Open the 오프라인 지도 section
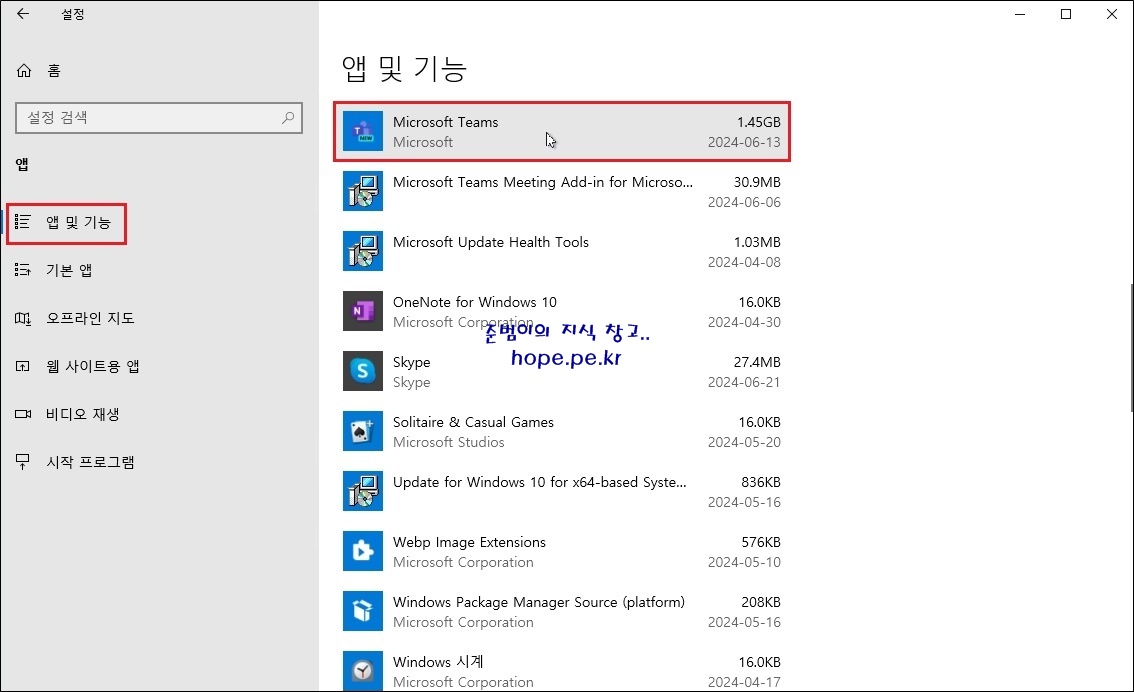Image resolution: width=1134 pixels, height=692 pixels. pos(90,318)
